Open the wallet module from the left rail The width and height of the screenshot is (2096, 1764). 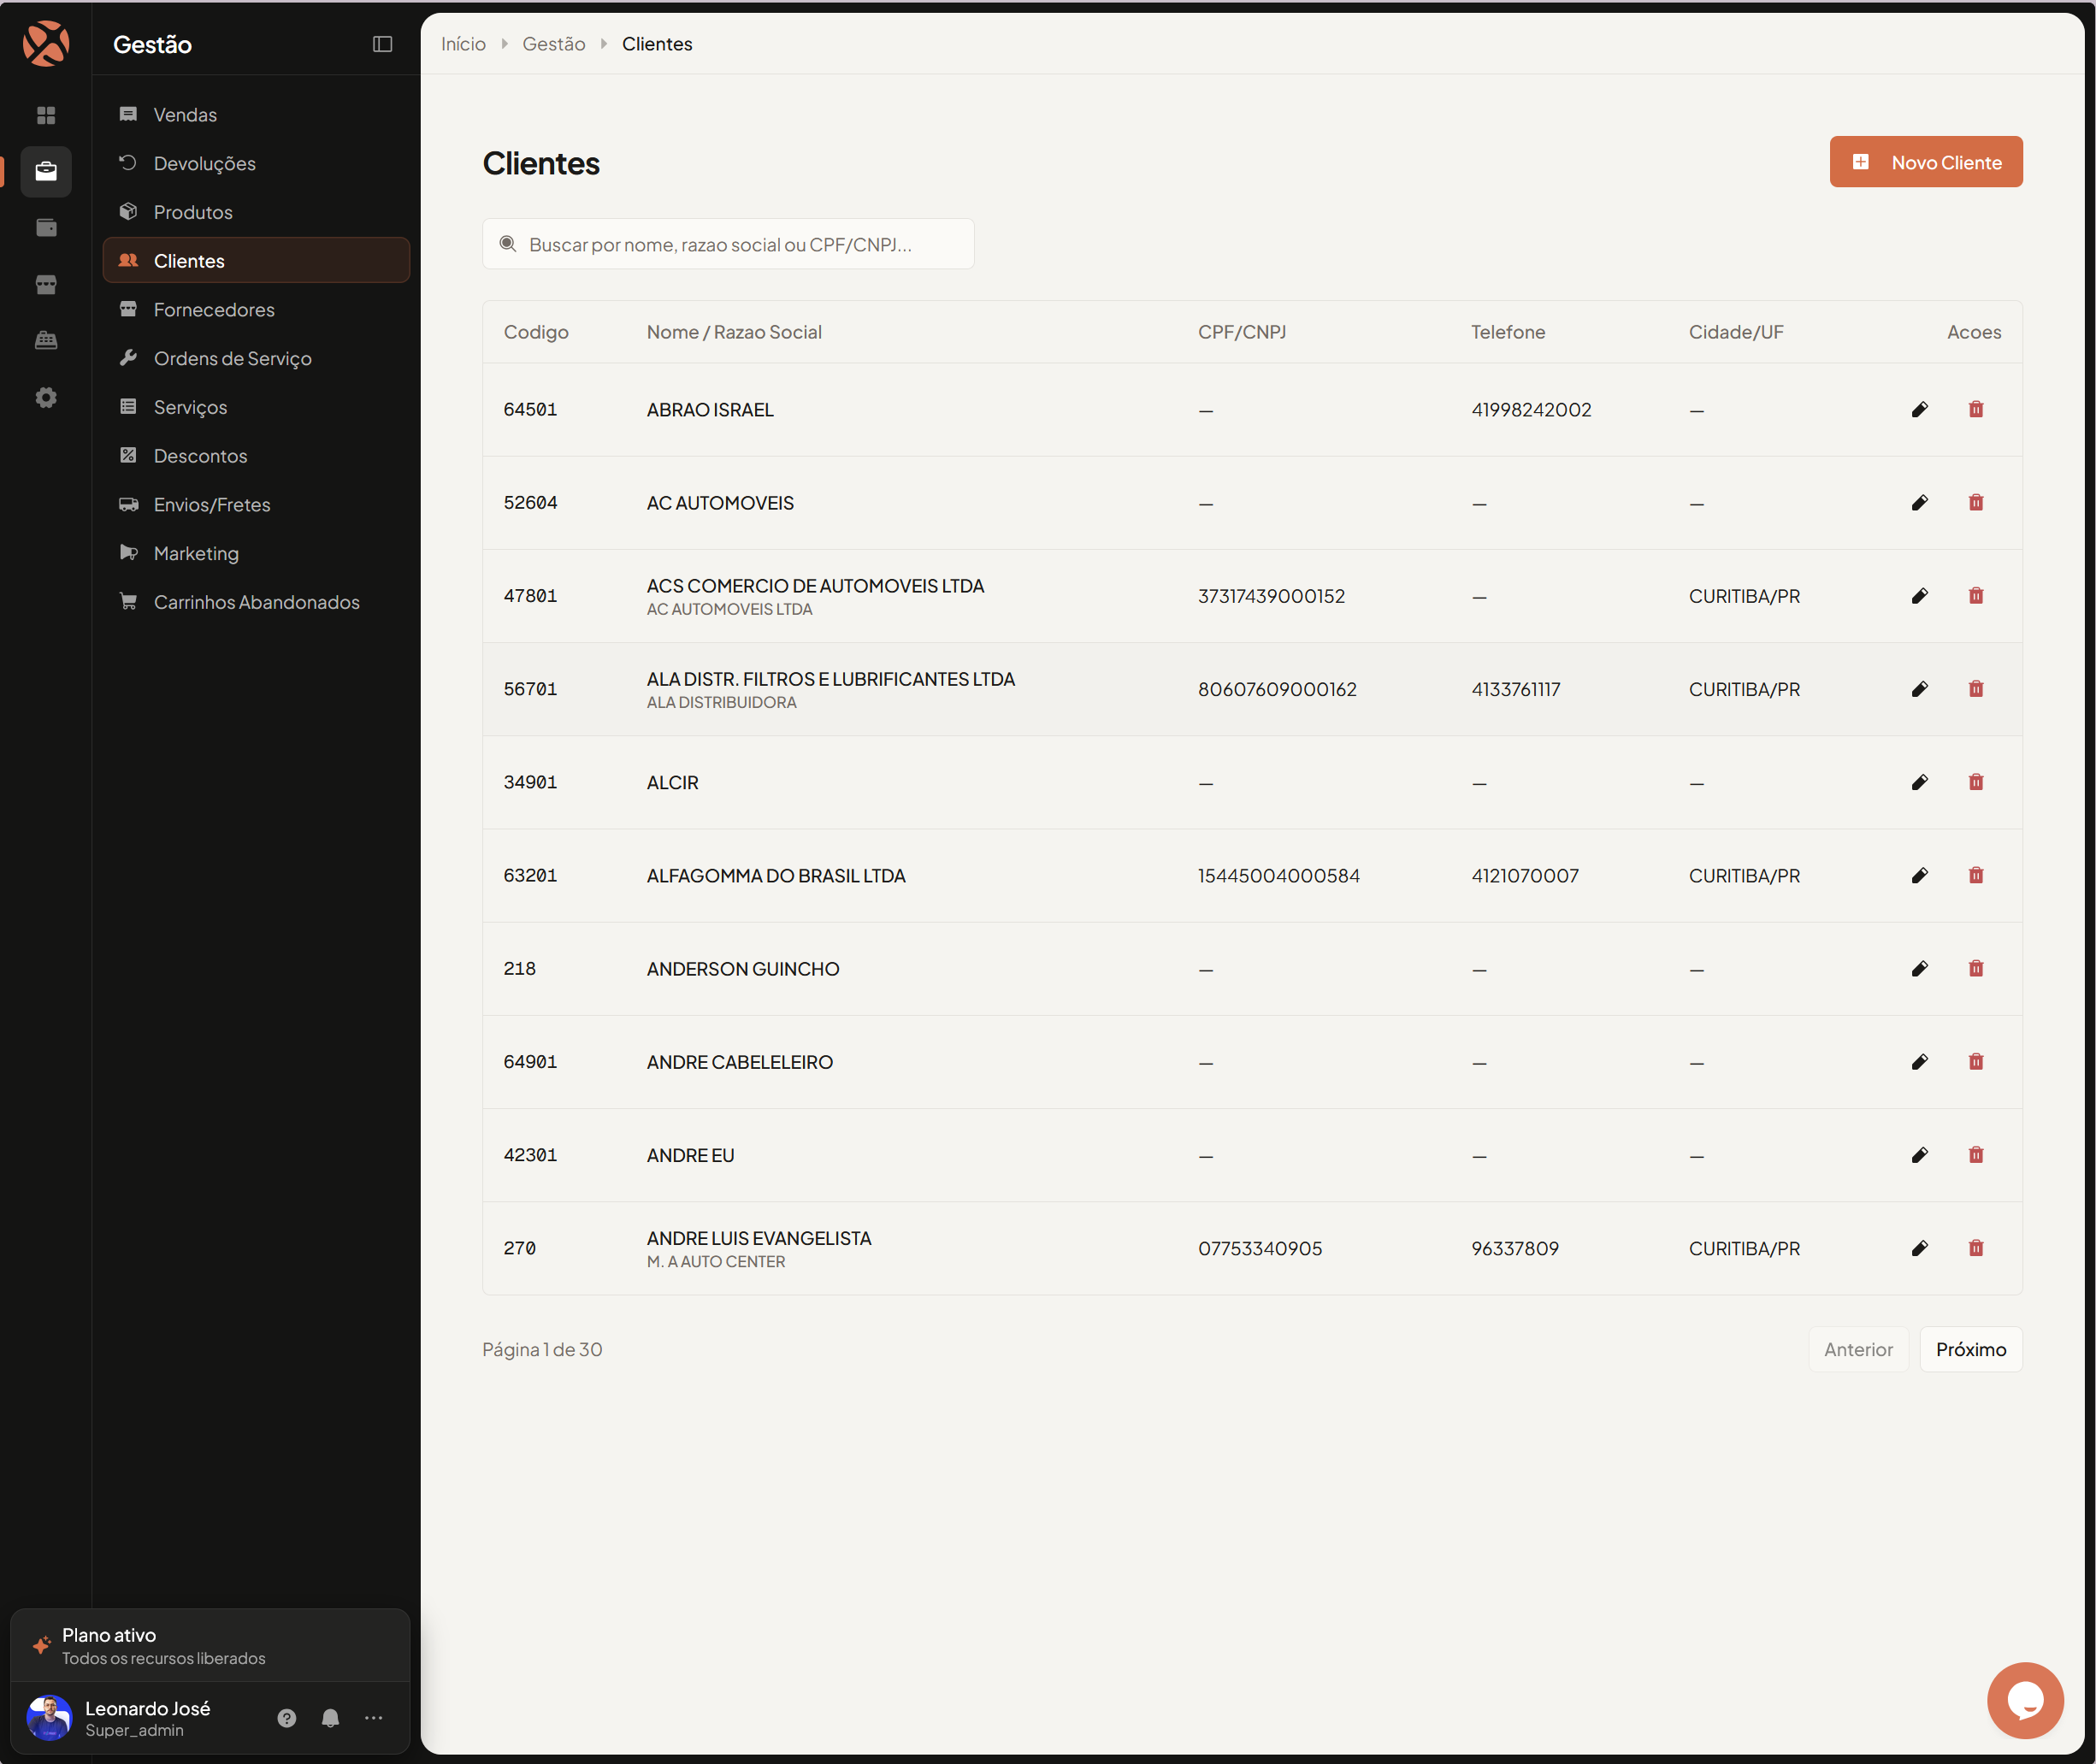click(46, 227)
